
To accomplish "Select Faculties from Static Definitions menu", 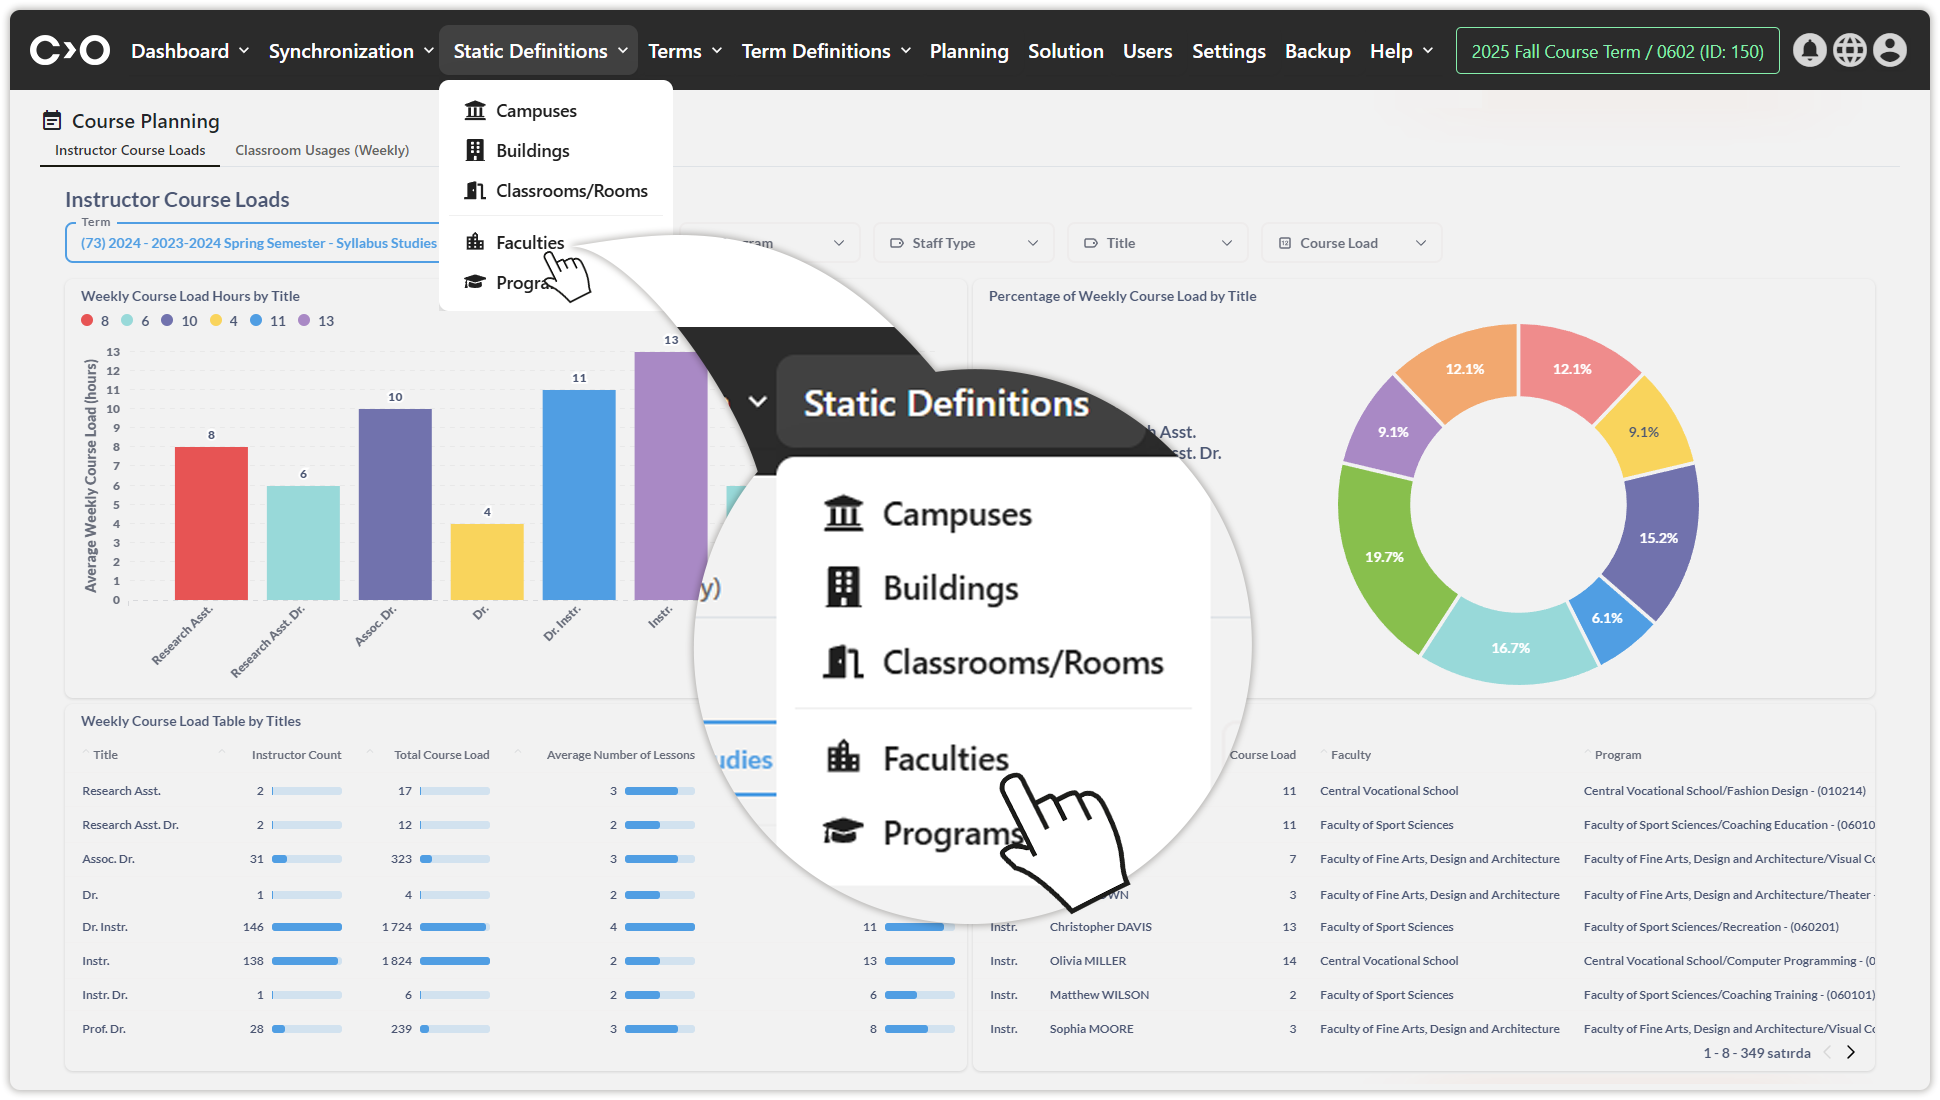I will (530, 243).
